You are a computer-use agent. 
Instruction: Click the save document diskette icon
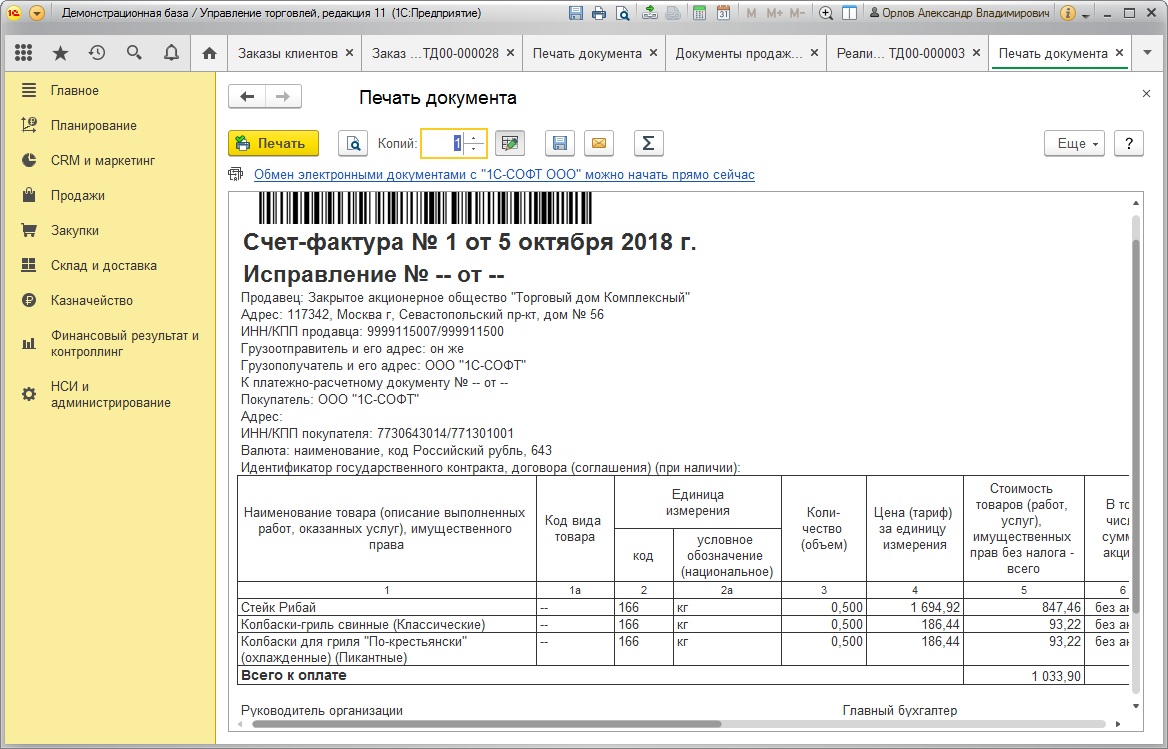point(560,143)
